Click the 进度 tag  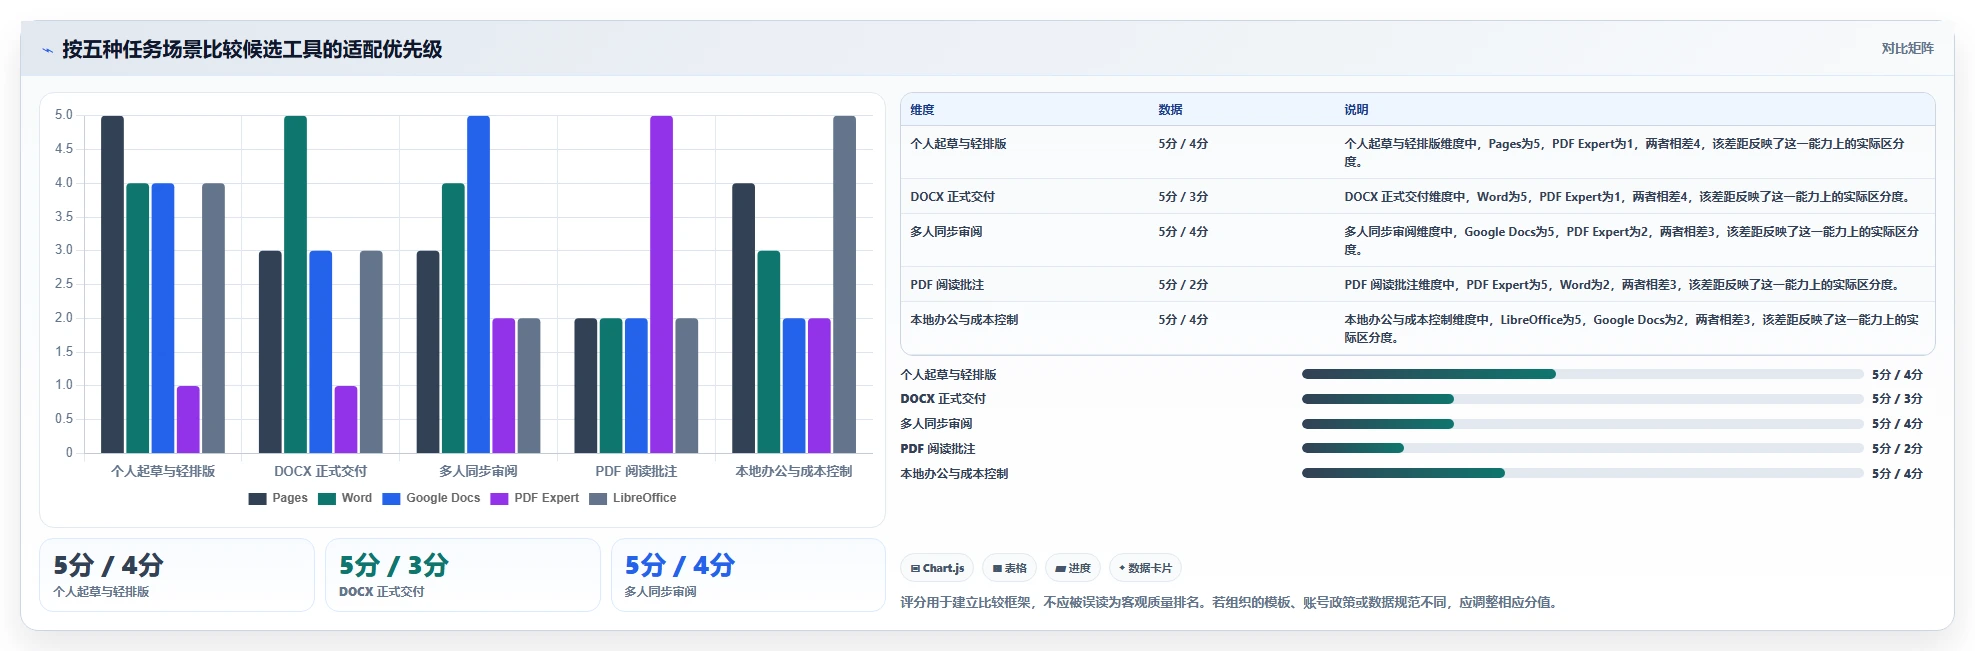tap(1073, 568)
